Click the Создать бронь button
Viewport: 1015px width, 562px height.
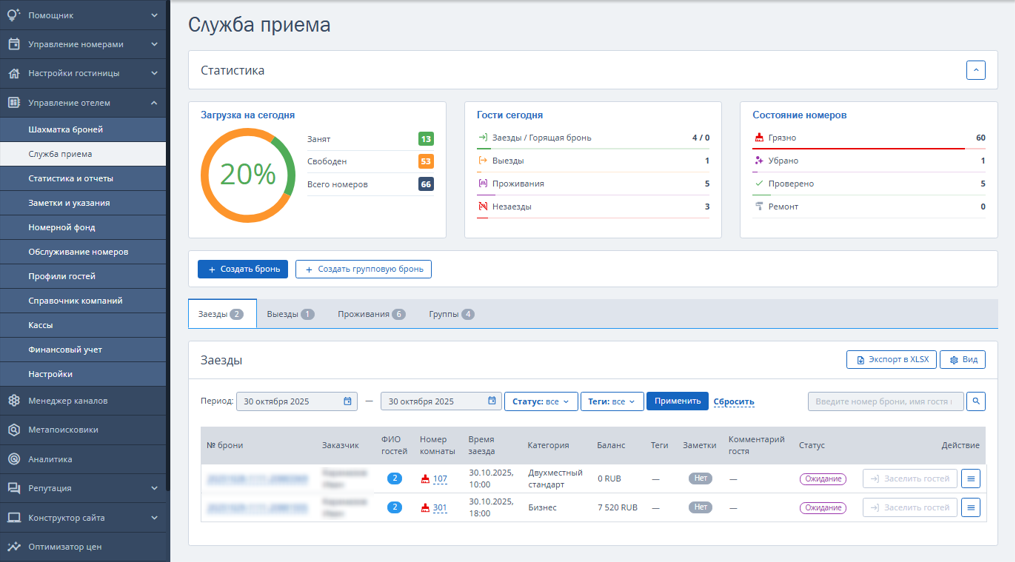[x=243, y=269]
